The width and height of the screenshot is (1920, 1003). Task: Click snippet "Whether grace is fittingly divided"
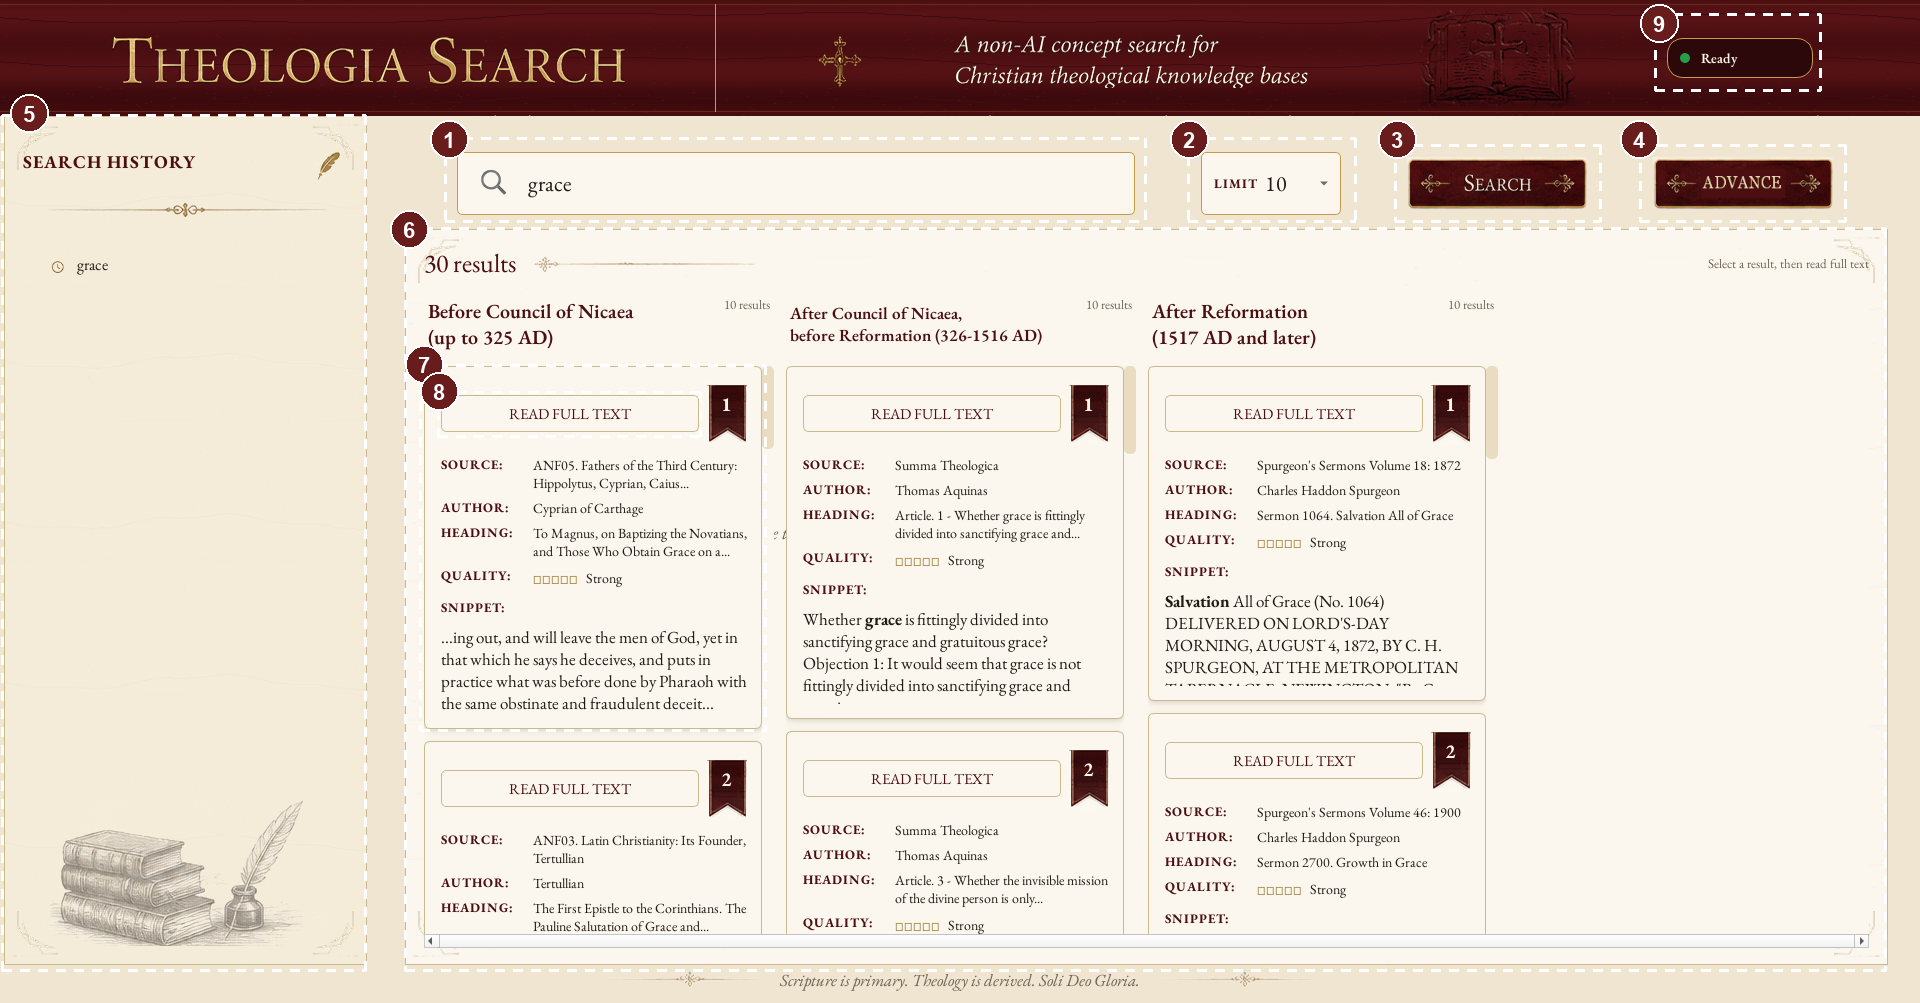(x=942, y=653)
